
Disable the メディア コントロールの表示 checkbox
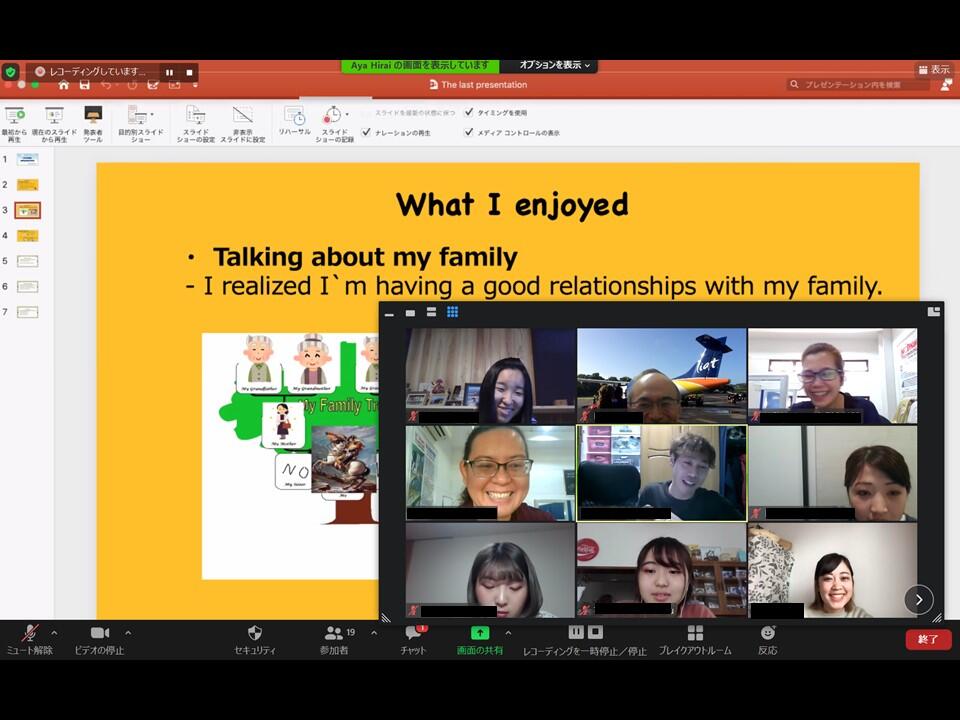469,132
